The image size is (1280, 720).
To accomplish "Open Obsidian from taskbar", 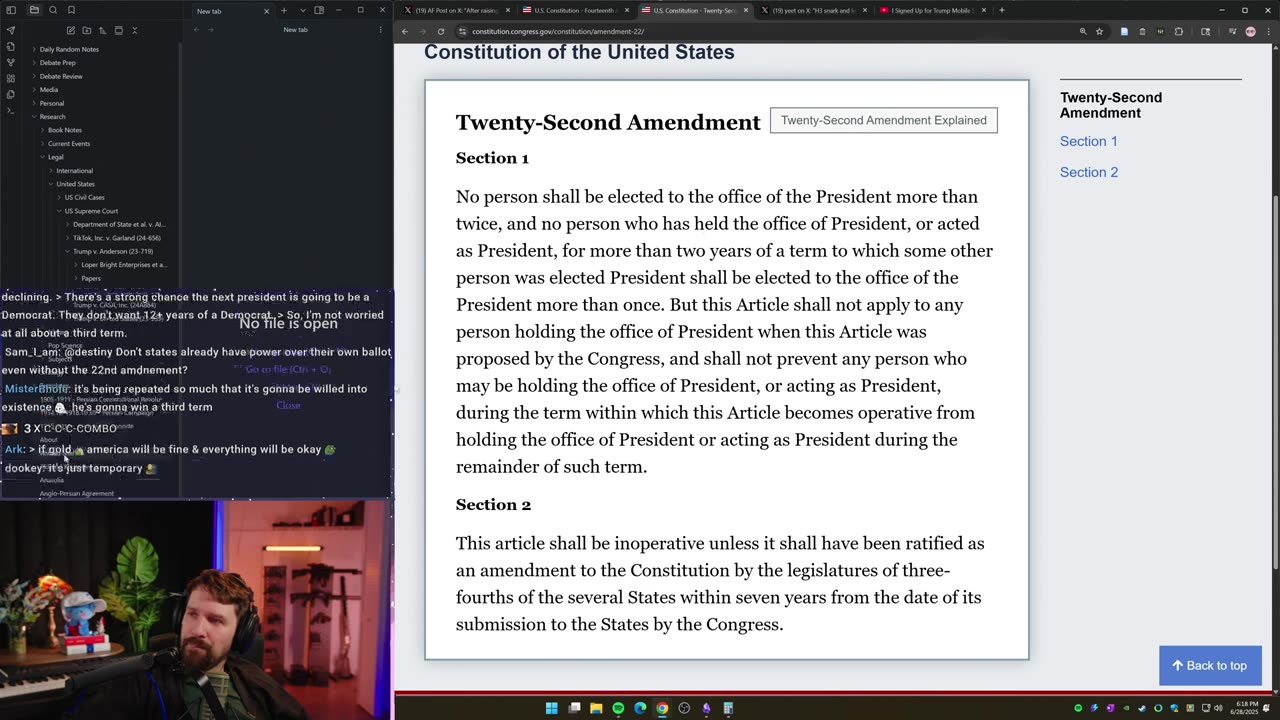I will coord(706,708).
